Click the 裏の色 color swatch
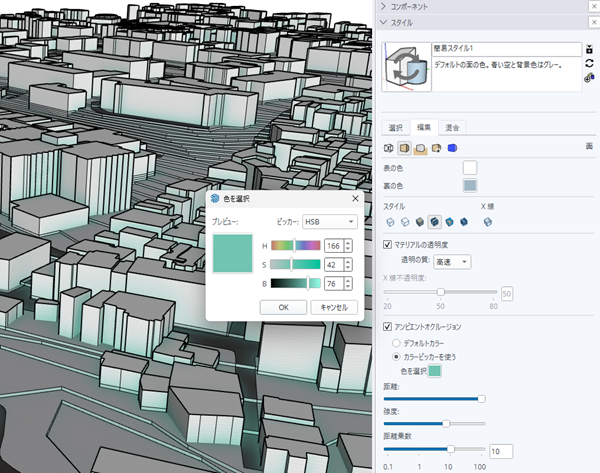Screen dimensions: 600x473 click(469, 185)
